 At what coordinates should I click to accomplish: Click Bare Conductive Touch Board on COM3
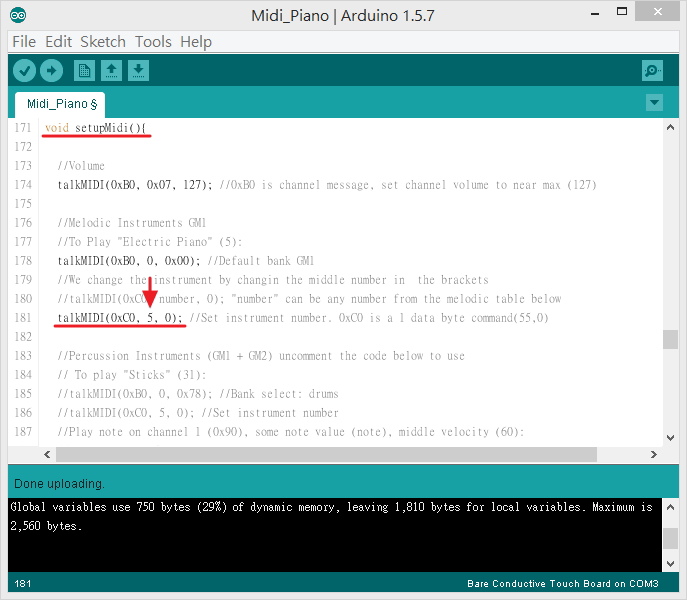563,584
